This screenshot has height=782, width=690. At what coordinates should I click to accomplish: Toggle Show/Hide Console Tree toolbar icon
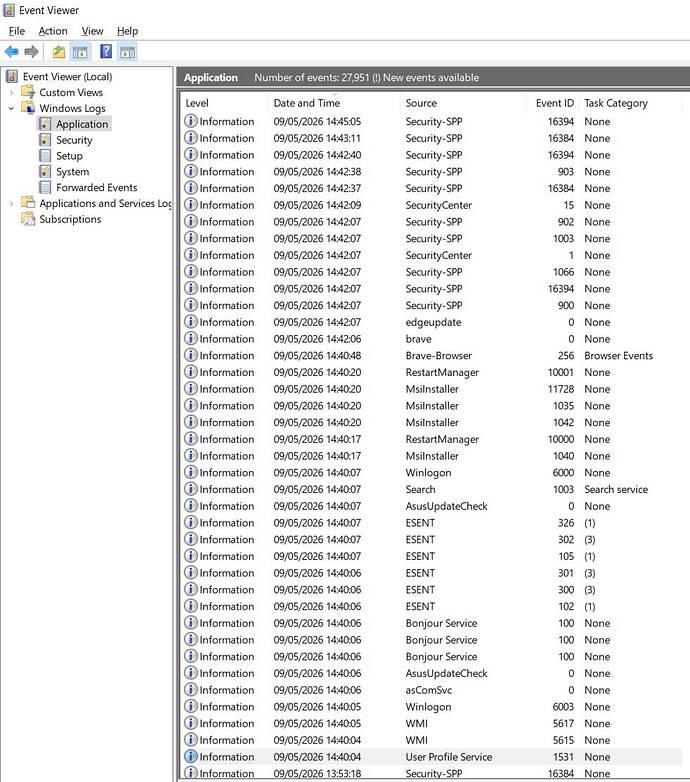point(80,51)
